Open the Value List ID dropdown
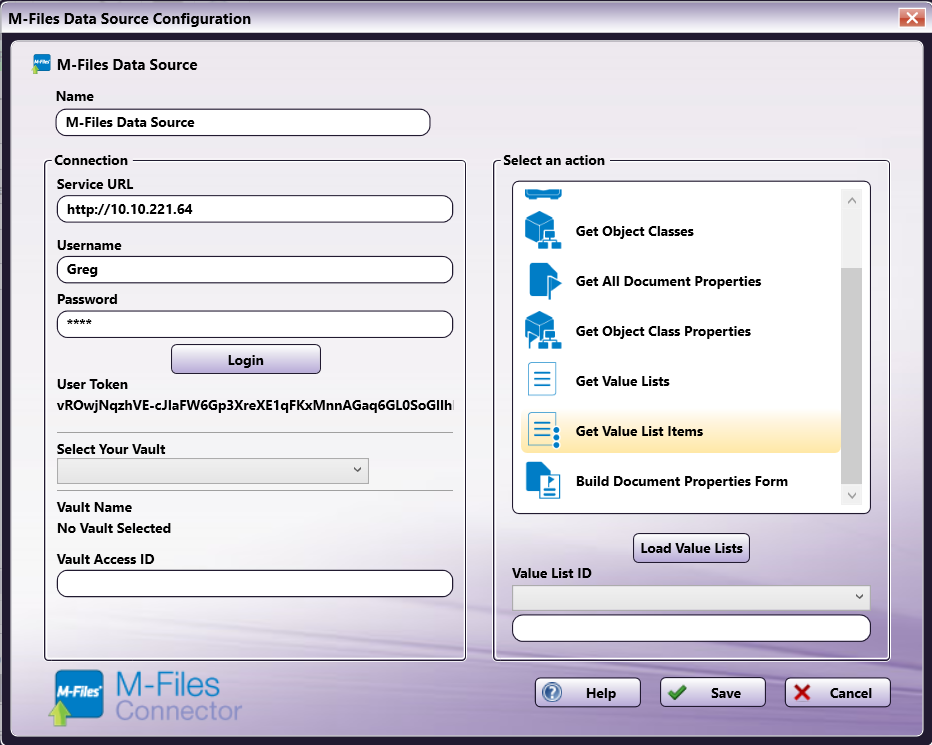Viewport: 932px width, 745px height. click(691, 598)
